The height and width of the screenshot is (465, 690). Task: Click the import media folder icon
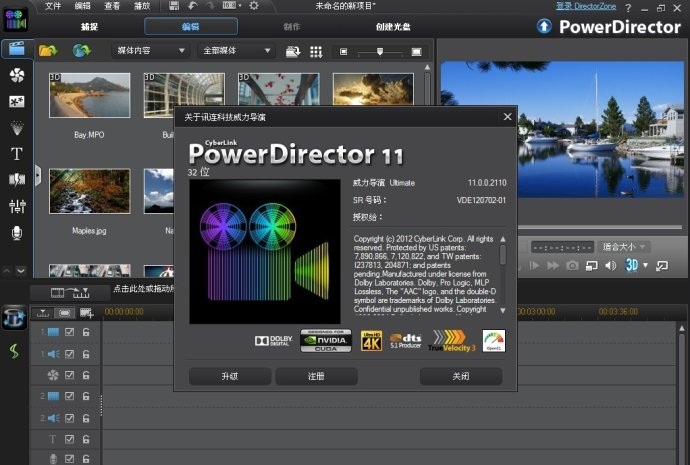[x=47, y=50]
